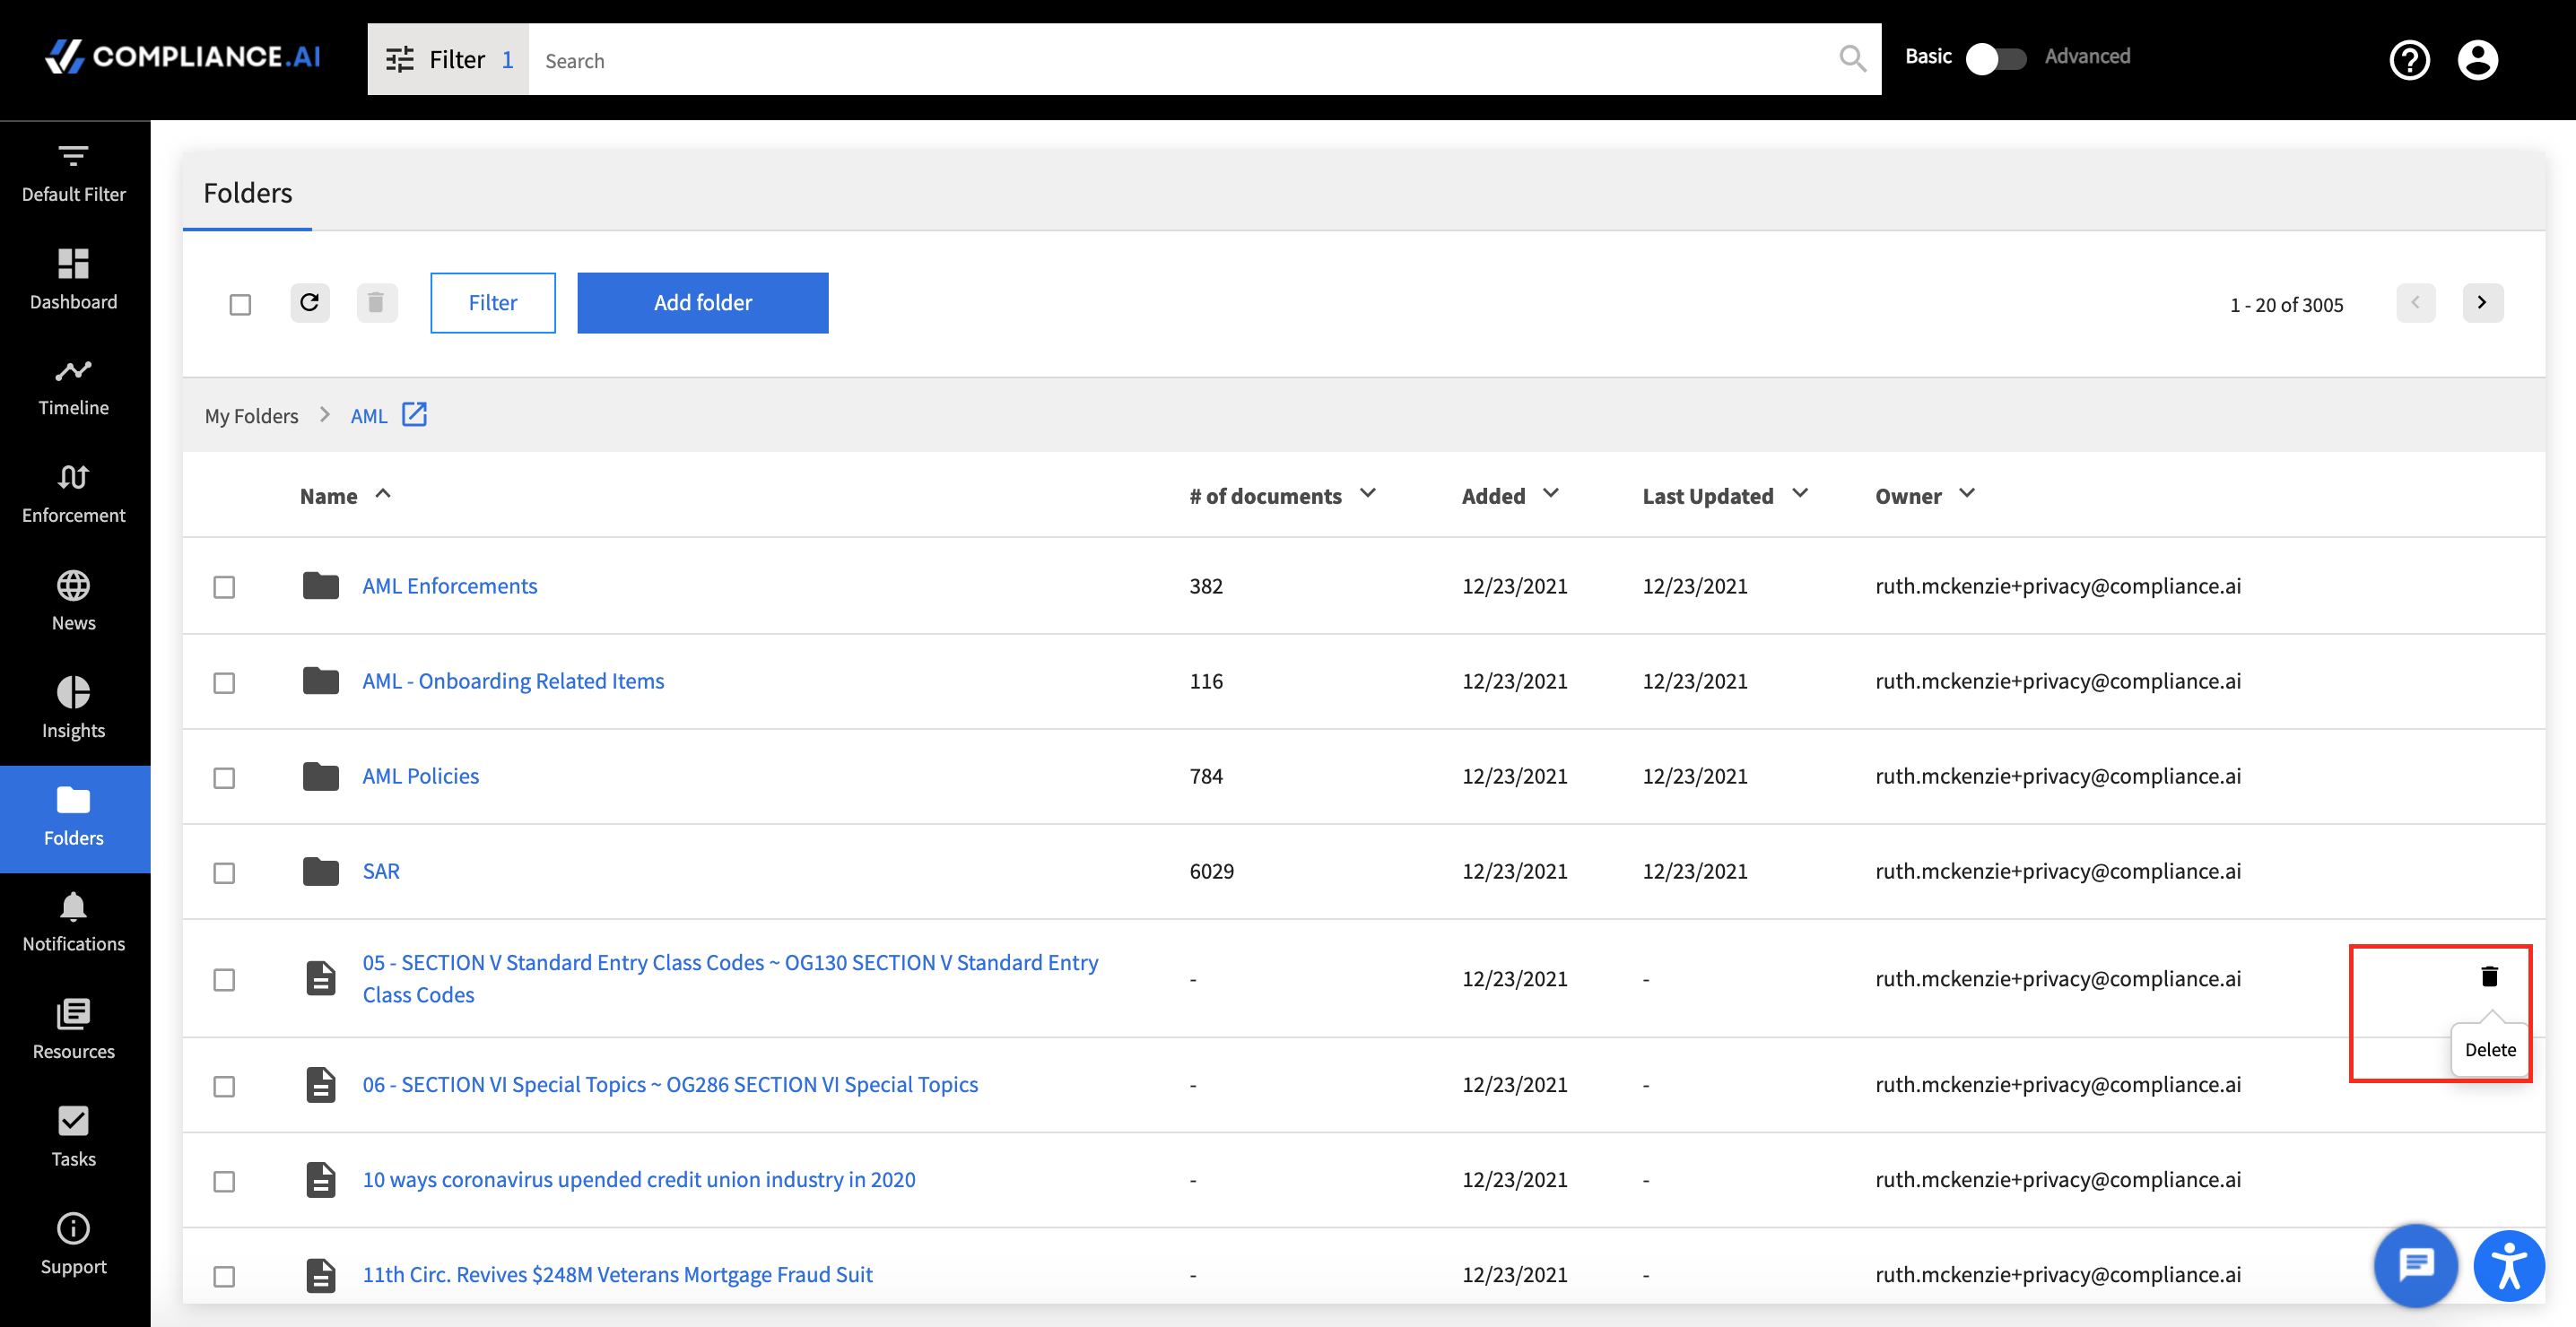2576x1327 pixels.
Task: Go to Dashboard in sidebar
Action: coord(74,281)
